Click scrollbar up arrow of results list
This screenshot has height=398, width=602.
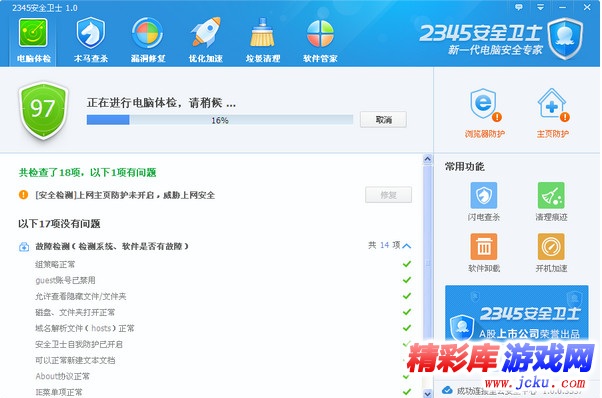427,159
